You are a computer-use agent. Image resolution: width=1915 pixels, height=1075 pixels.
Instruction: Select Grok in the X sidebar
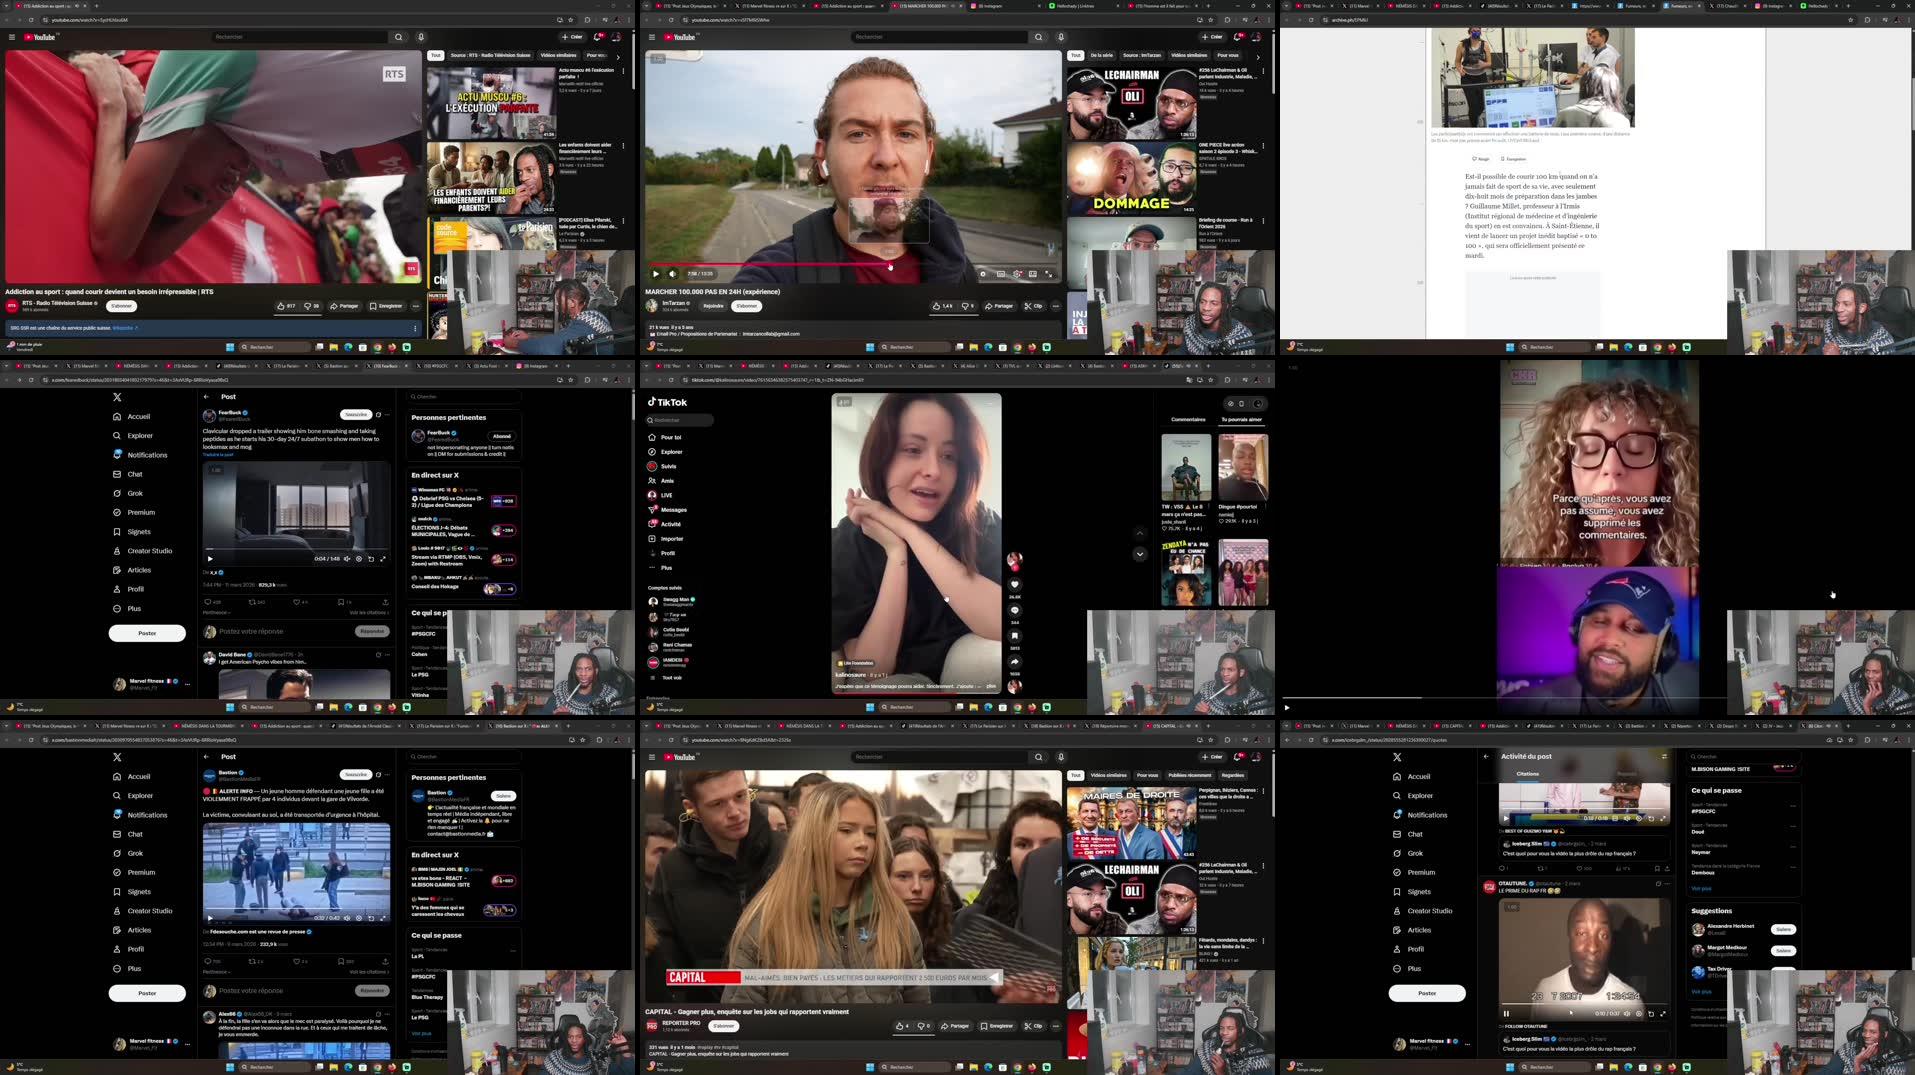click(135, 492)
